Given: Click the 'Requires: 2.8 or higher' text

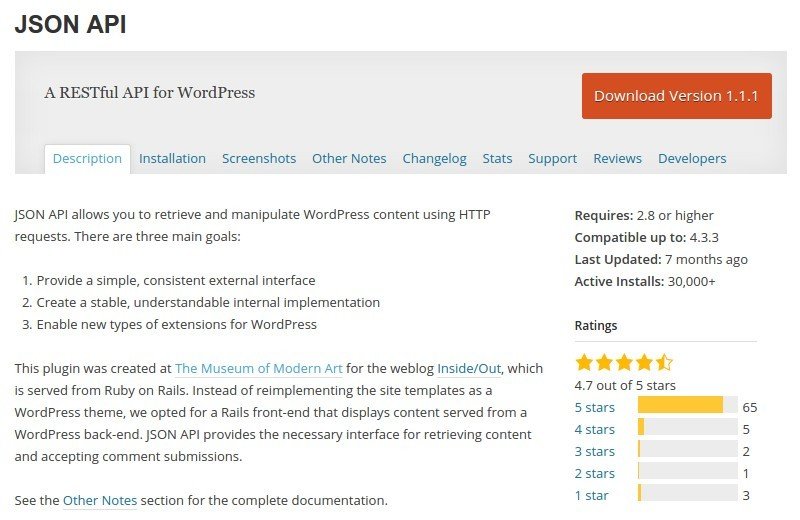Looking at the screenshot, I should coord(644,215).
